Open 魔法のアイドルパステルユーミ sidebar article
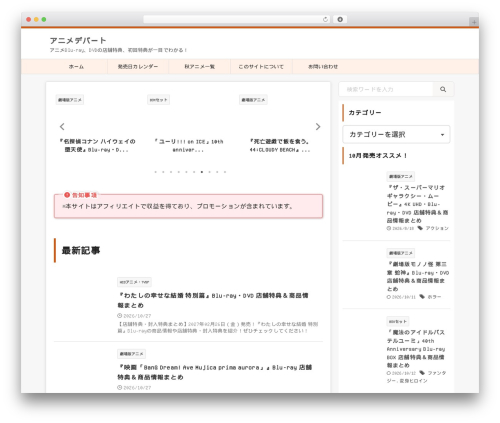The image size is (500, 423). 416,349
